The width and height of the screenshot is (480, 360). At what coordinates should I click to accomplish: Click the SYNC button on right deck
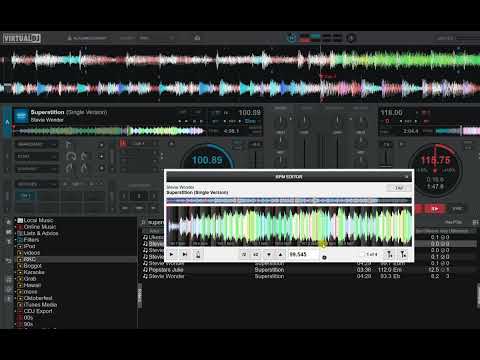457,209
